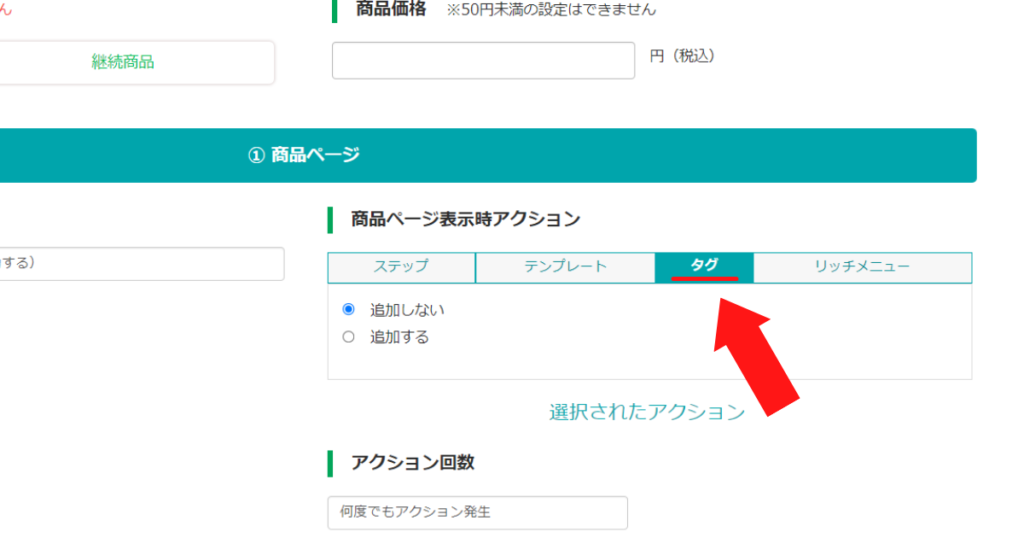1024x538 pixels.
Task: Click the large red arrow annotation
Action: click(x=754, y=356)
